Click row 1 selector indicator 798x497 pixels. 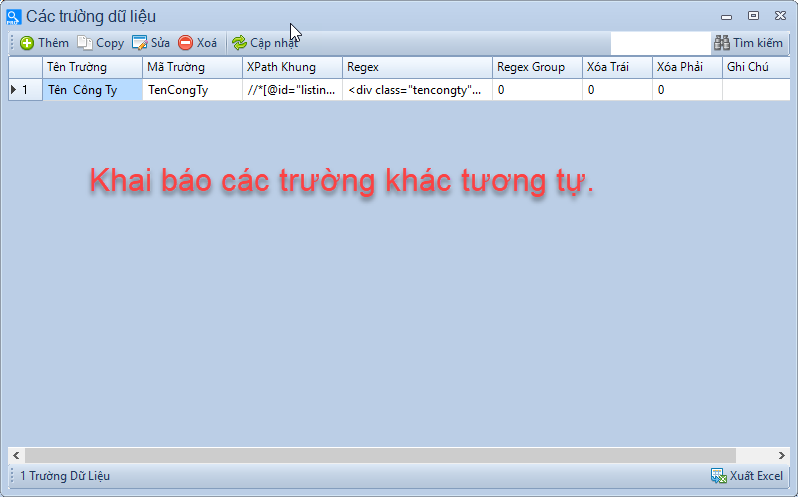(25, 90)
